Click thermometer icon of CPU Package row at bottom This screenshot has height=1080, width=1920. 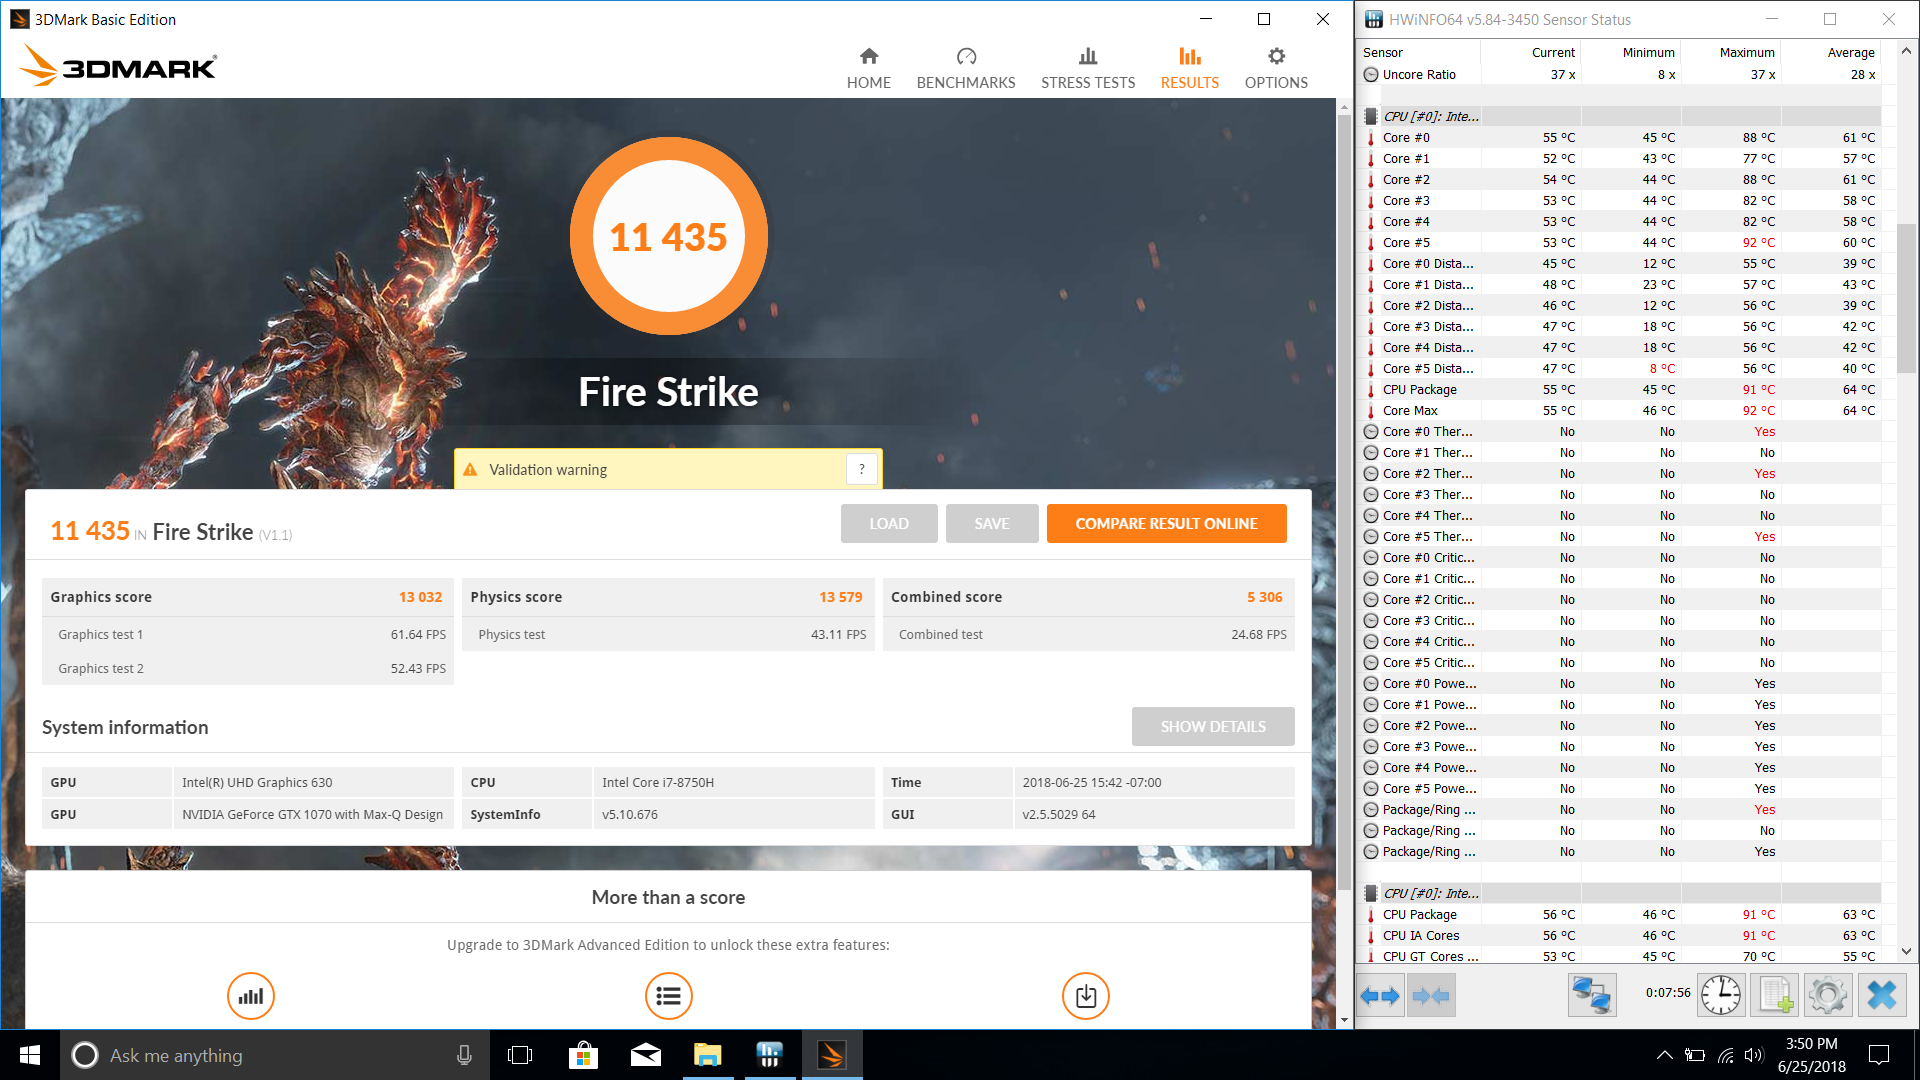point(1371,915)
